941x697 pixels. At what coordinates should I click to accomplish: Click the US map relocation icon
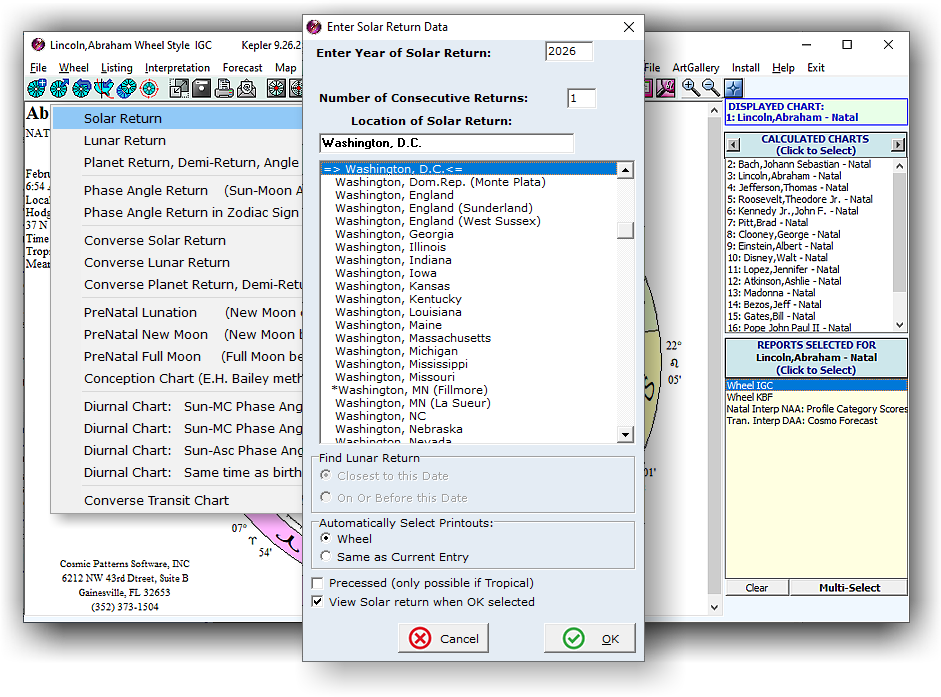[x=104, y=89]
